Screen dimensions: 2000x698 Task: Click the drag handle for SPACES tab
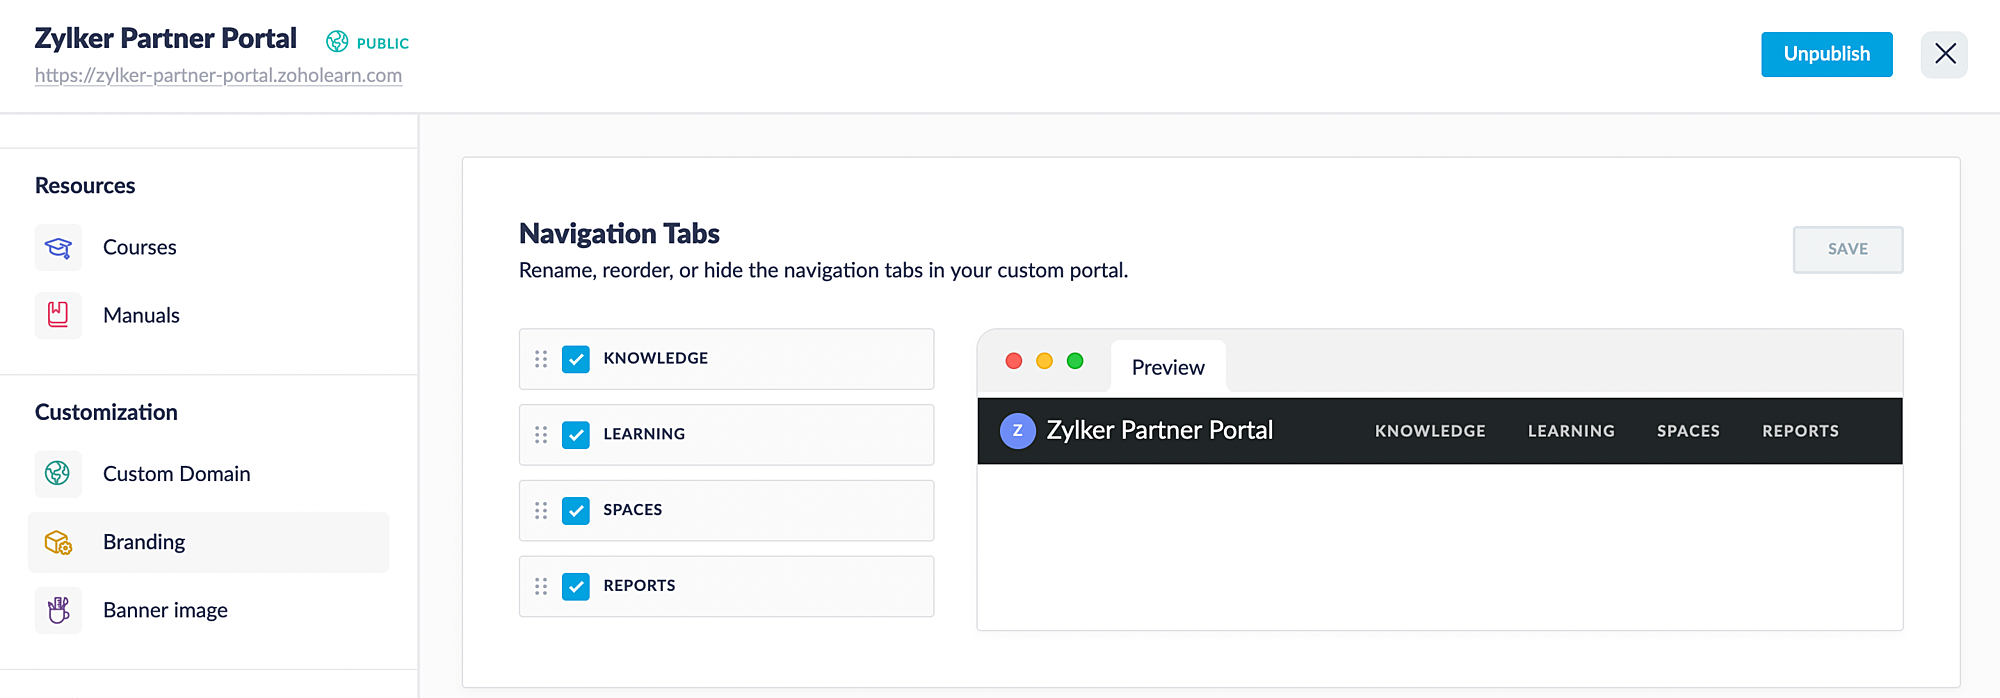coord(541,511)
